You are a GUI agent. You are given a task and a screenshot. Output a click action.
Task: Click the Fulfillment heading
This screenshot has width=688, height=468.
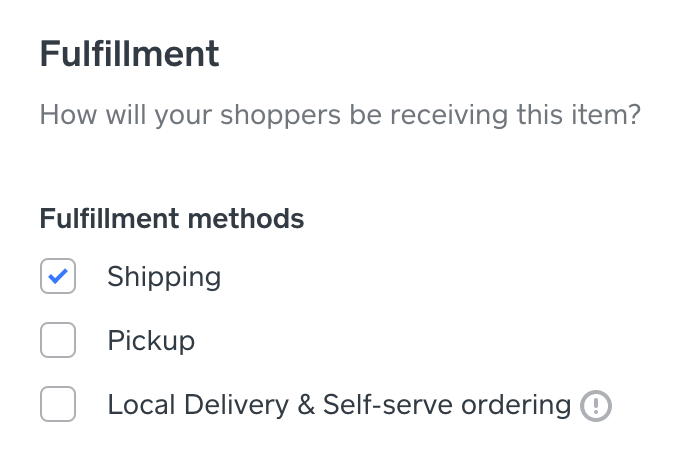coord(129,54)
